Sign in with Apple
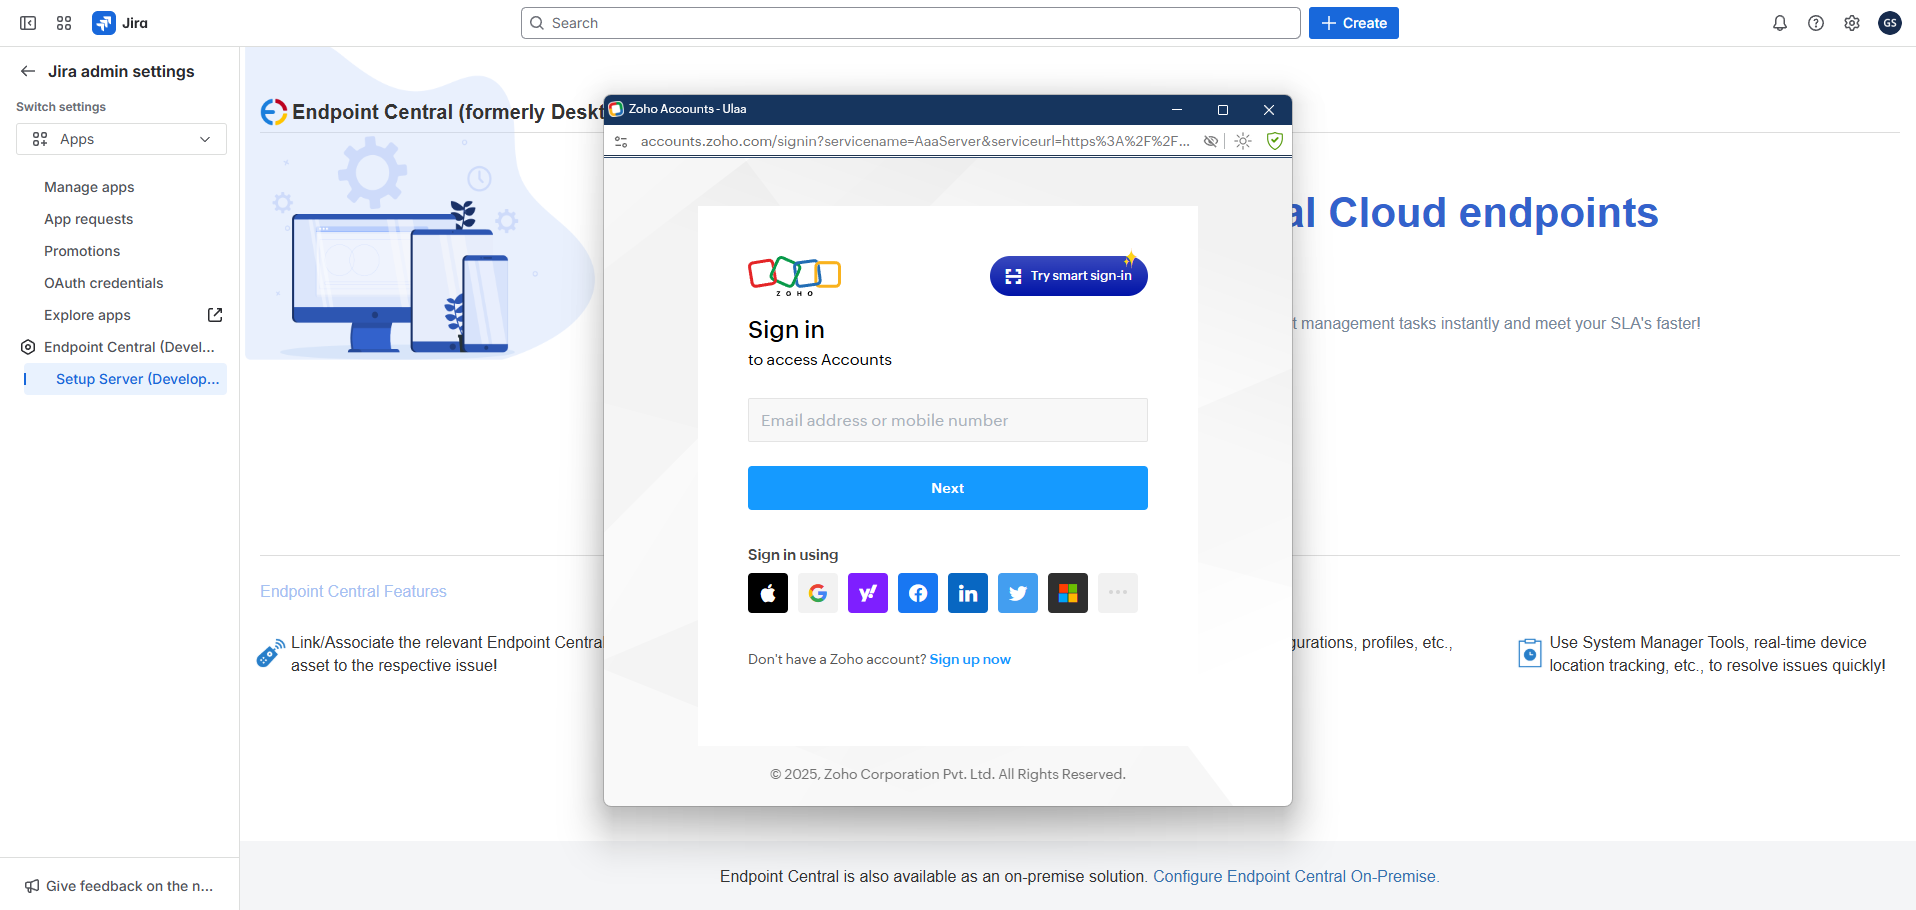This screenshot has width=1916, height=910. (x=768, y=593)
